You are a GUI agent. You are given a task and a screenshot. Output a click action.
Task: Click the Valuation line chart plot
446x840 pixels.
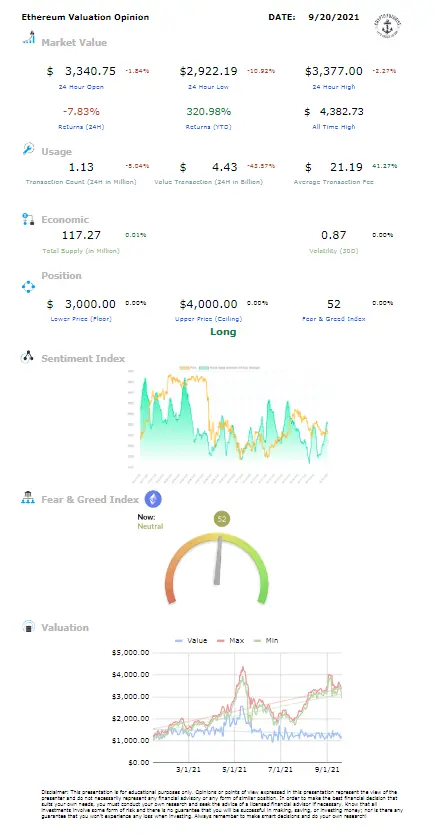[x=247, y=707]
